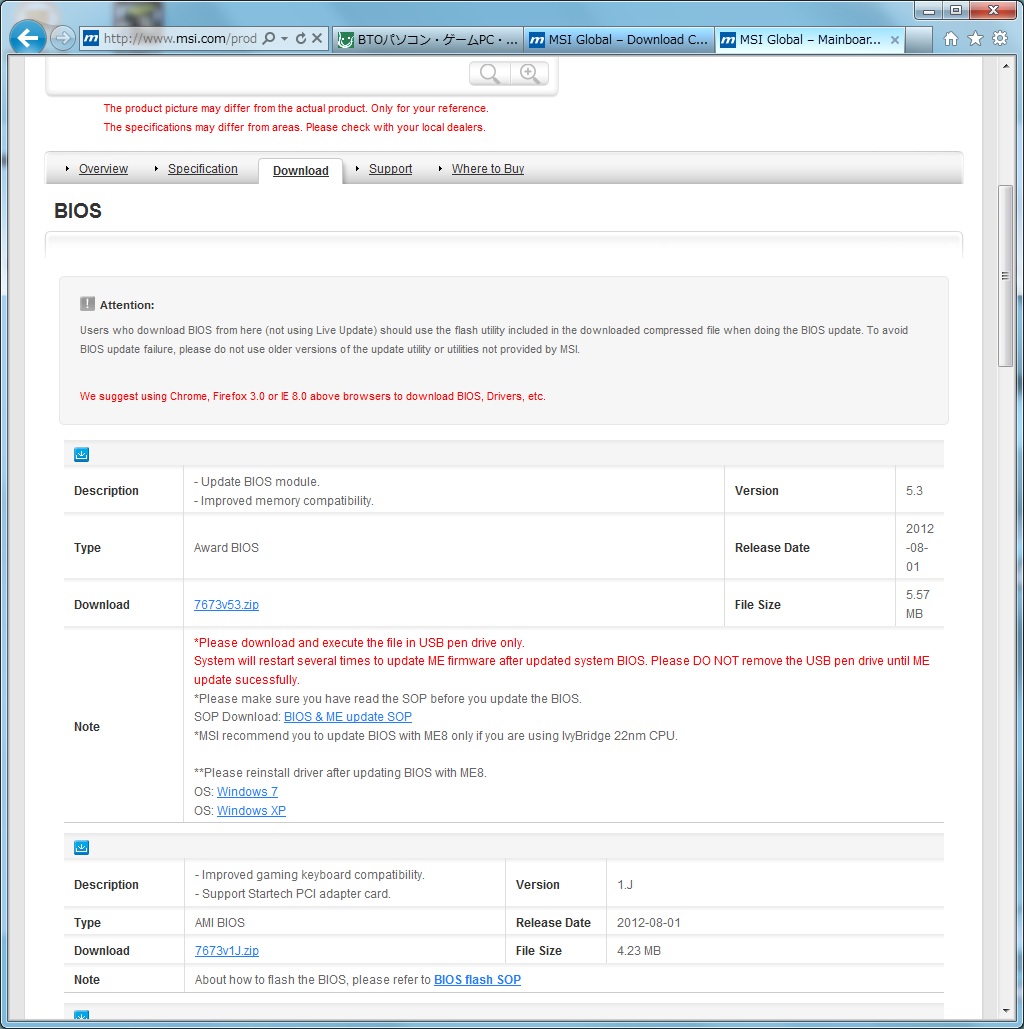Click download icon above BIOS version 5.3
Viewport: 1024px width, 1029px height.
click(x=81, y=454)
